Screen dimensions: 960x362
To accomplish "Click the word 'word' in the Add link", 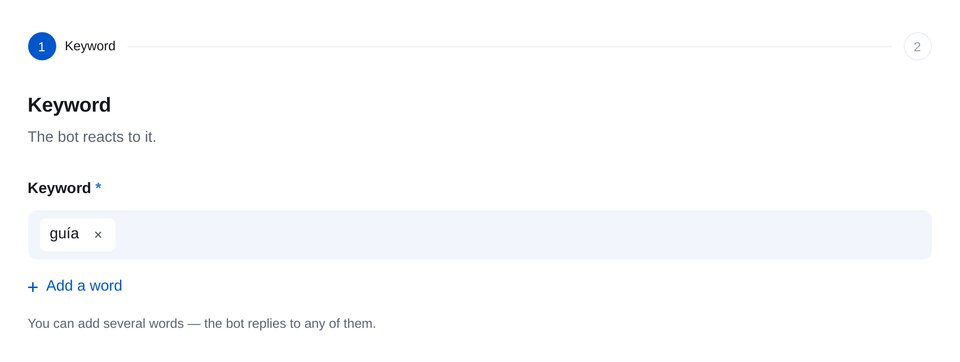I will (106, 286).
